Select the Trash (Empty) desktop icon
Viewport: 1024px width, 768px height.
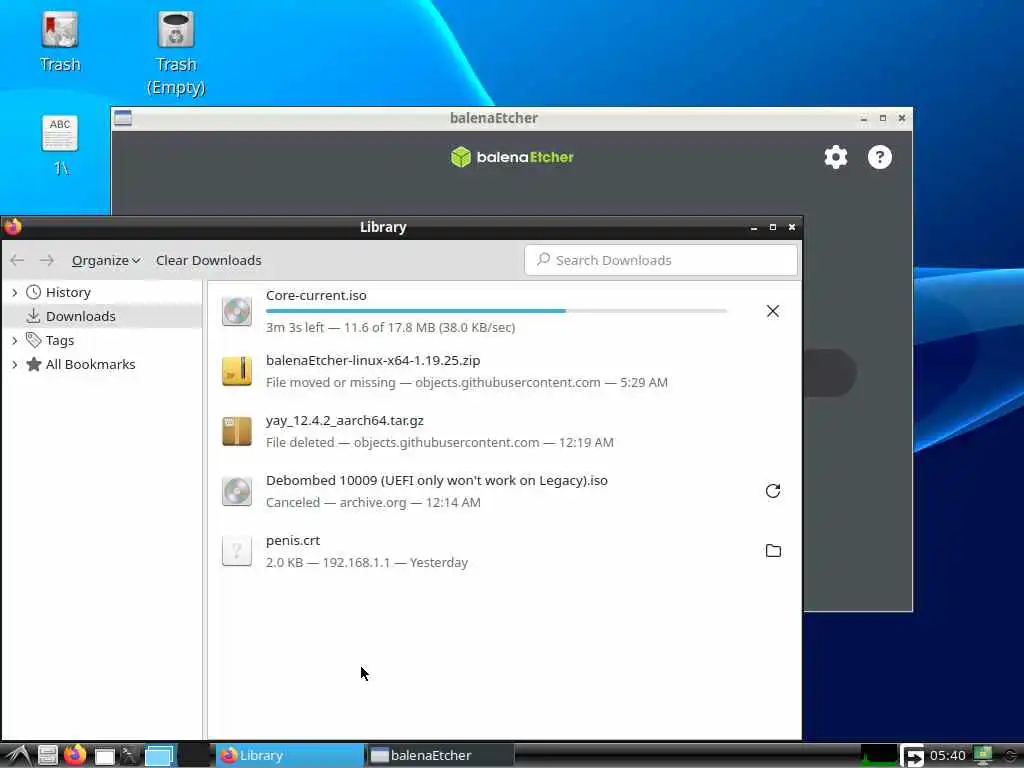[176, 54]
